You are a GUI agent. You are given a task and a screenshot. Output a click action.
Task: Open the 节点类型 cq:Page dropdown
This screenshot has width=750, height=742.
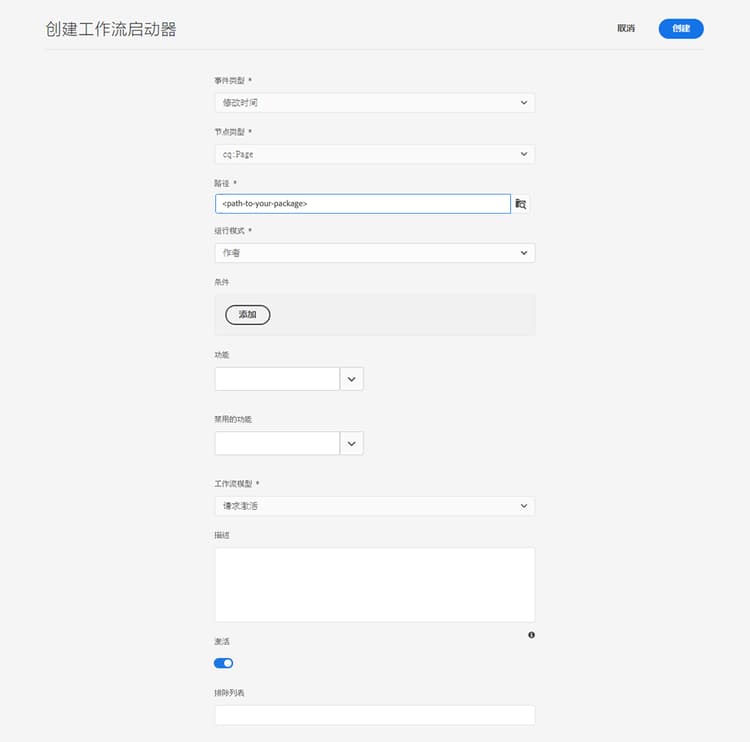(x=375, y=154)
